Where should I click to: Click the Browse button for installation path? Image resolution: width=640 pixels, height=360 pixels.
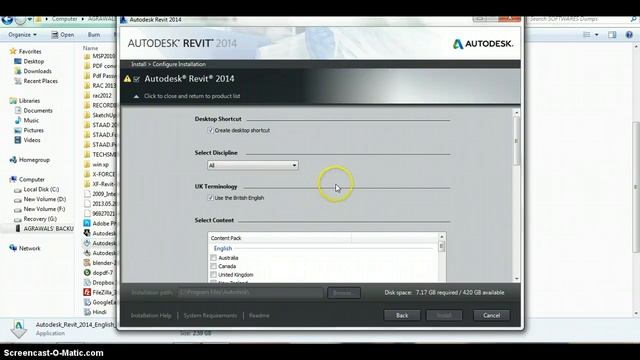click(x=344, y=293)
